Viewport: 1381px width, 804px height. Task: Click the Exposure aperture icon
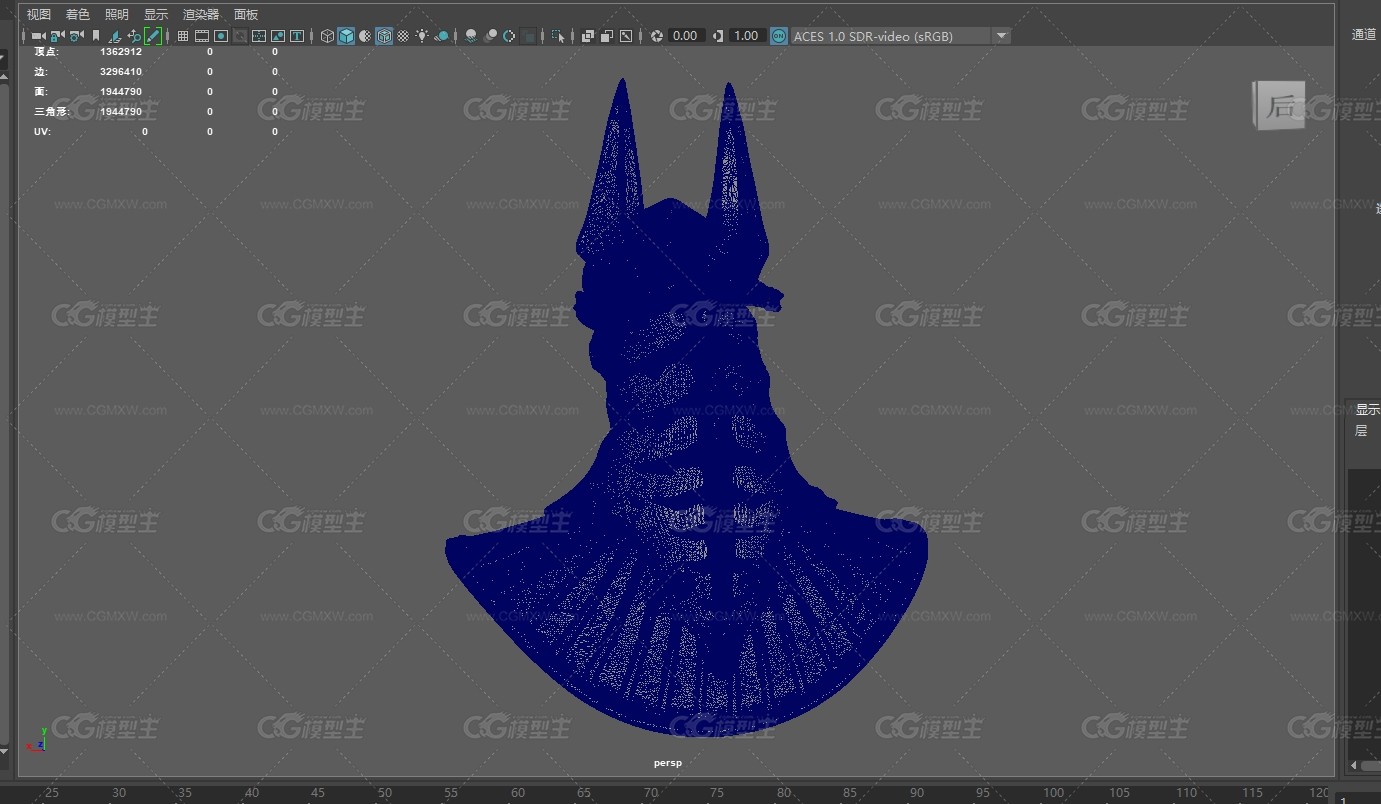point(656,36)
